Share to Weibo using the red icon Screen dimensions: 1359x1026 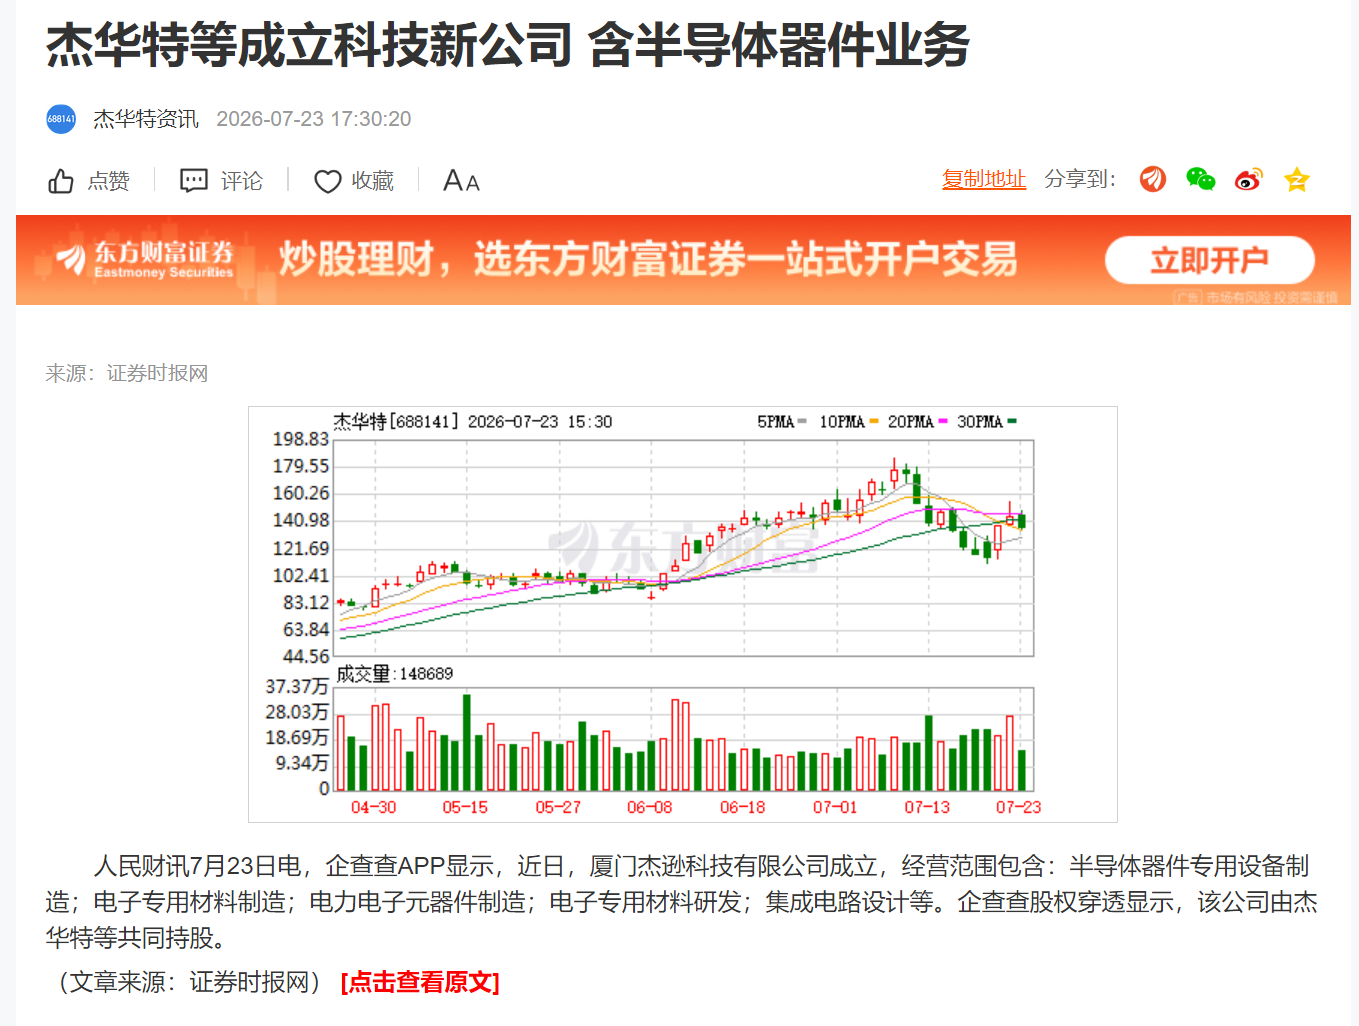click(x=1249, y=179)
